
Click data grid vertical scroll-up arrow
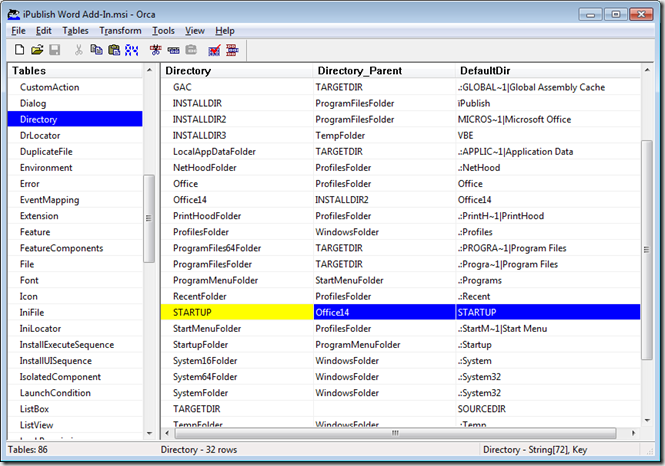pos(647,70)
